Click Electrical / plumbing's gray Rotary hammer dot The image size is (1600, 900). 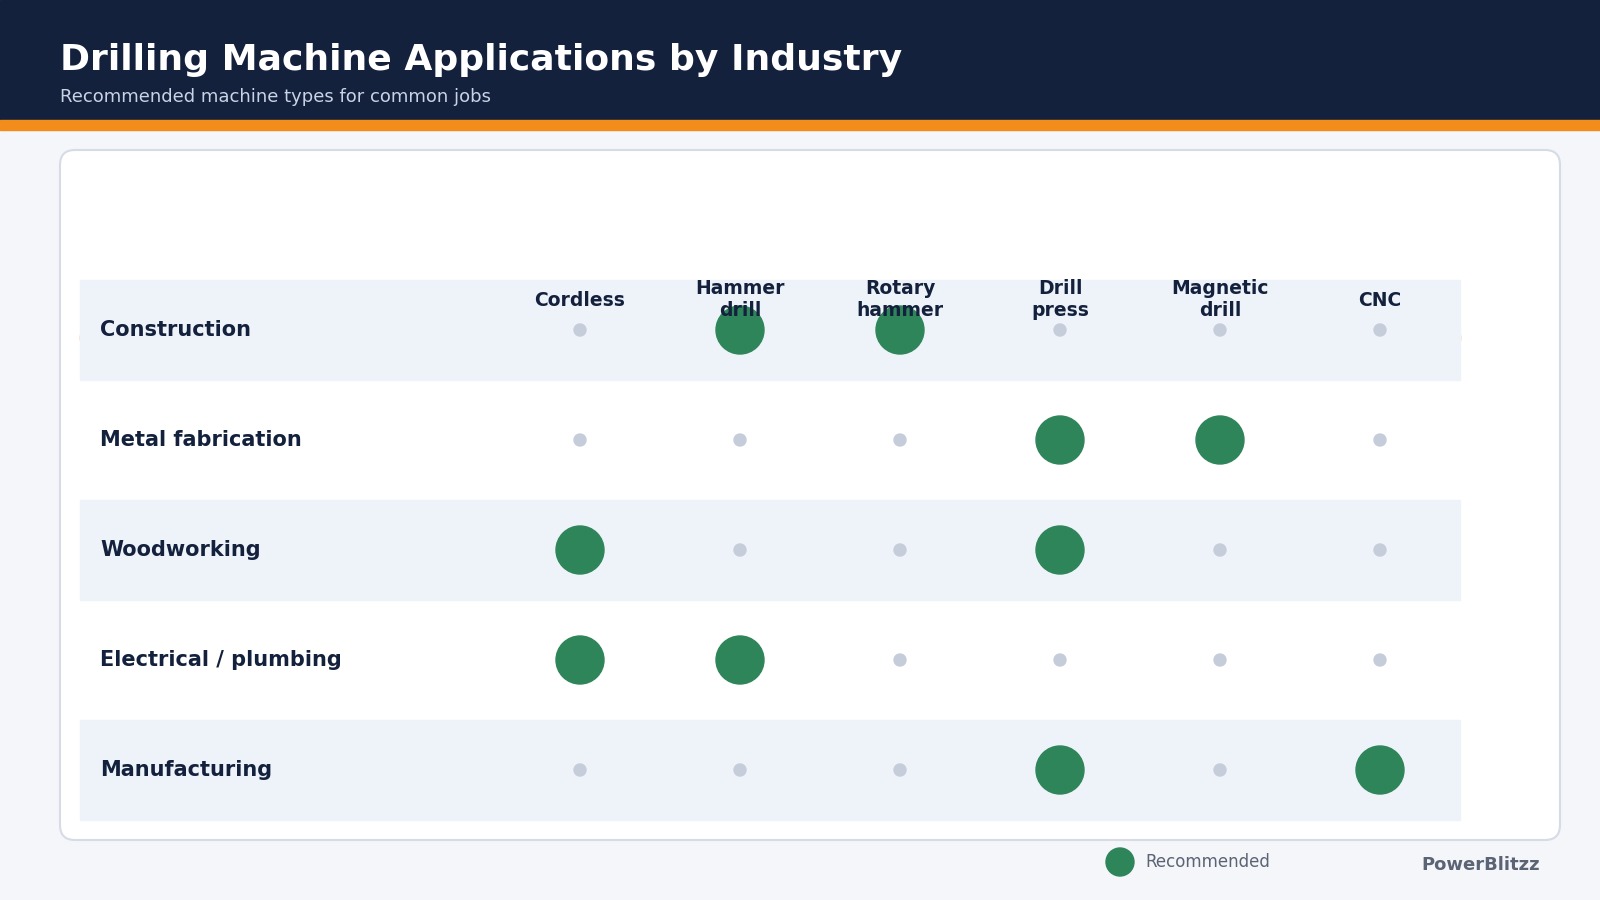tap(900, 660)
